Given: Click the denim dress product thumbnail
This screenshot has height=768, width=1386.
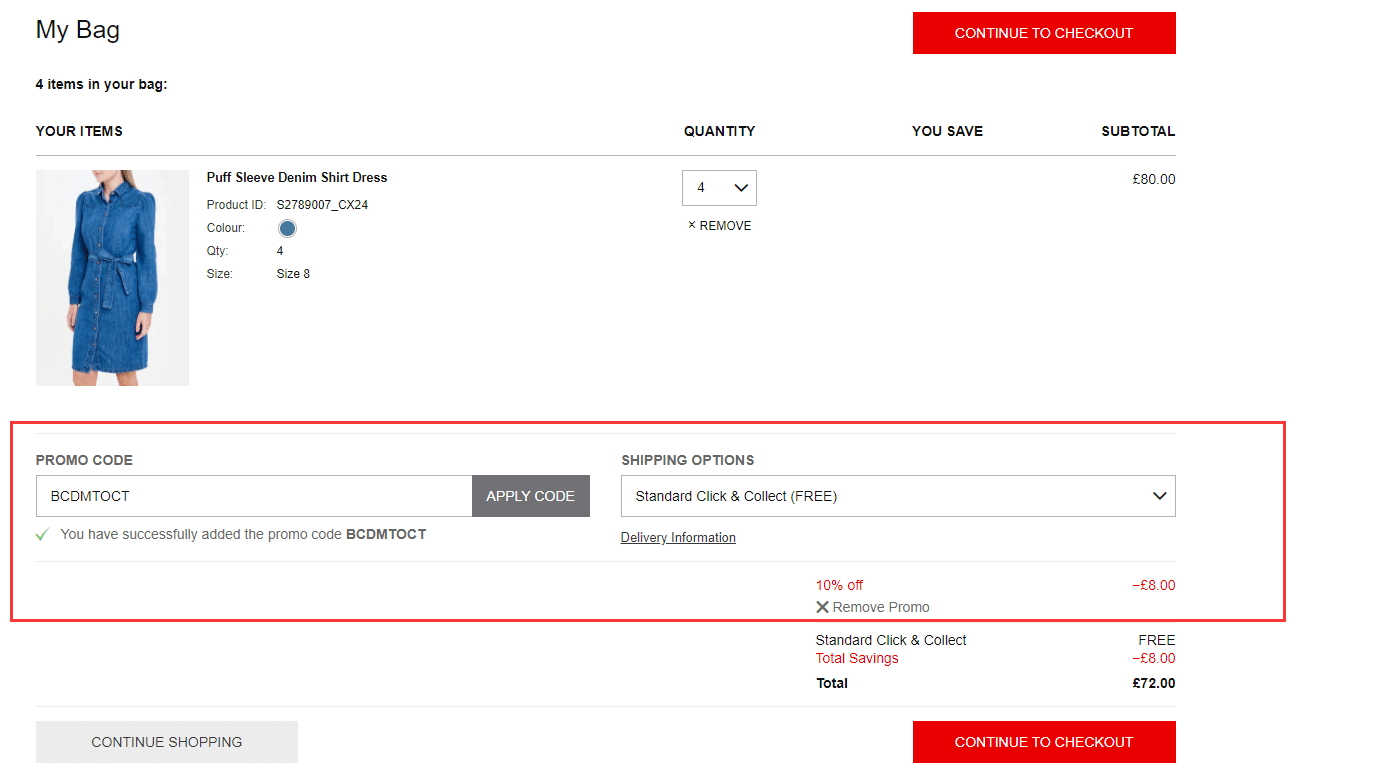Looking at the screenshot, I should [112, 278].
